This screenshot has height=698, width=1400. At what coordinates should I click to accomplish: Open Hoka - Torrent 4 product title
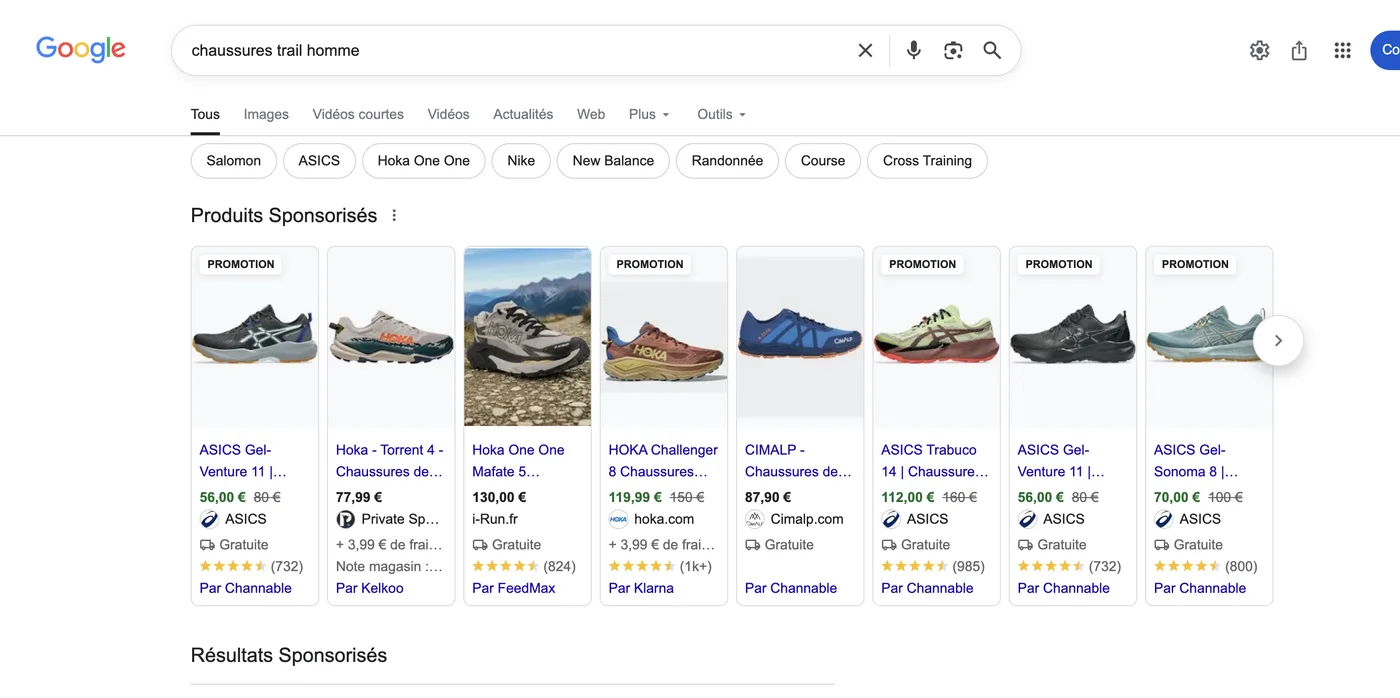pyautogui.click(x=390, y=461)
